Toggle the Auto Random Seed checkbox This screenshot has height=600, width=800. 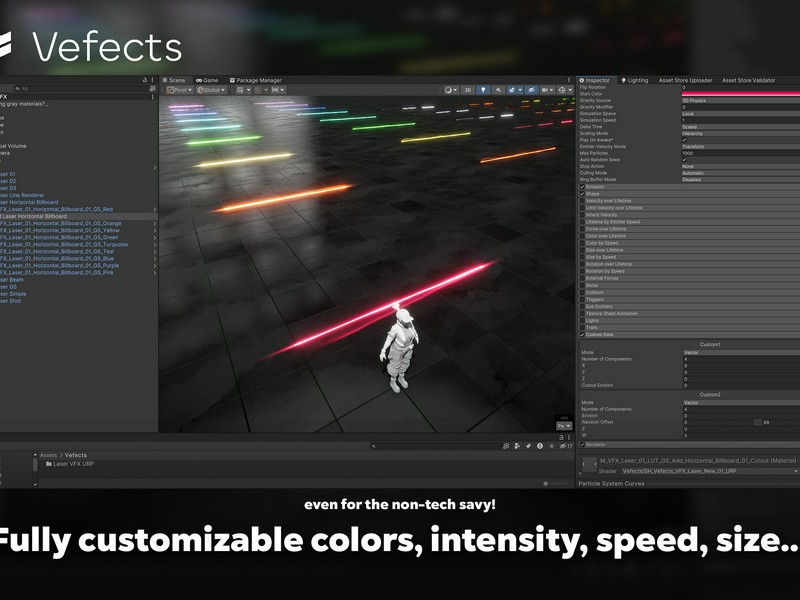tap(685, 160)
